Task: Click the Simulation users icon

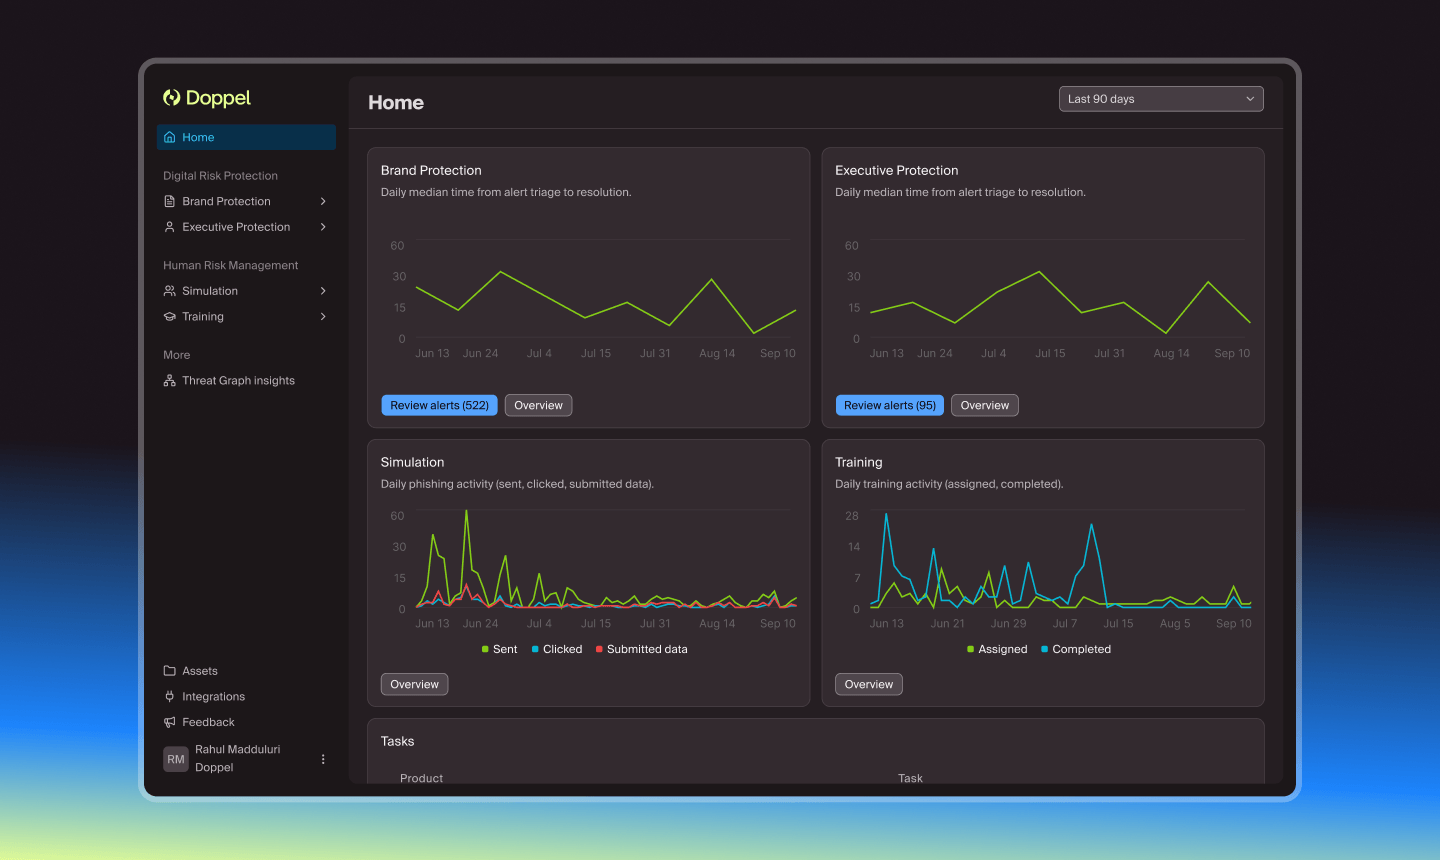Action: 170,291
